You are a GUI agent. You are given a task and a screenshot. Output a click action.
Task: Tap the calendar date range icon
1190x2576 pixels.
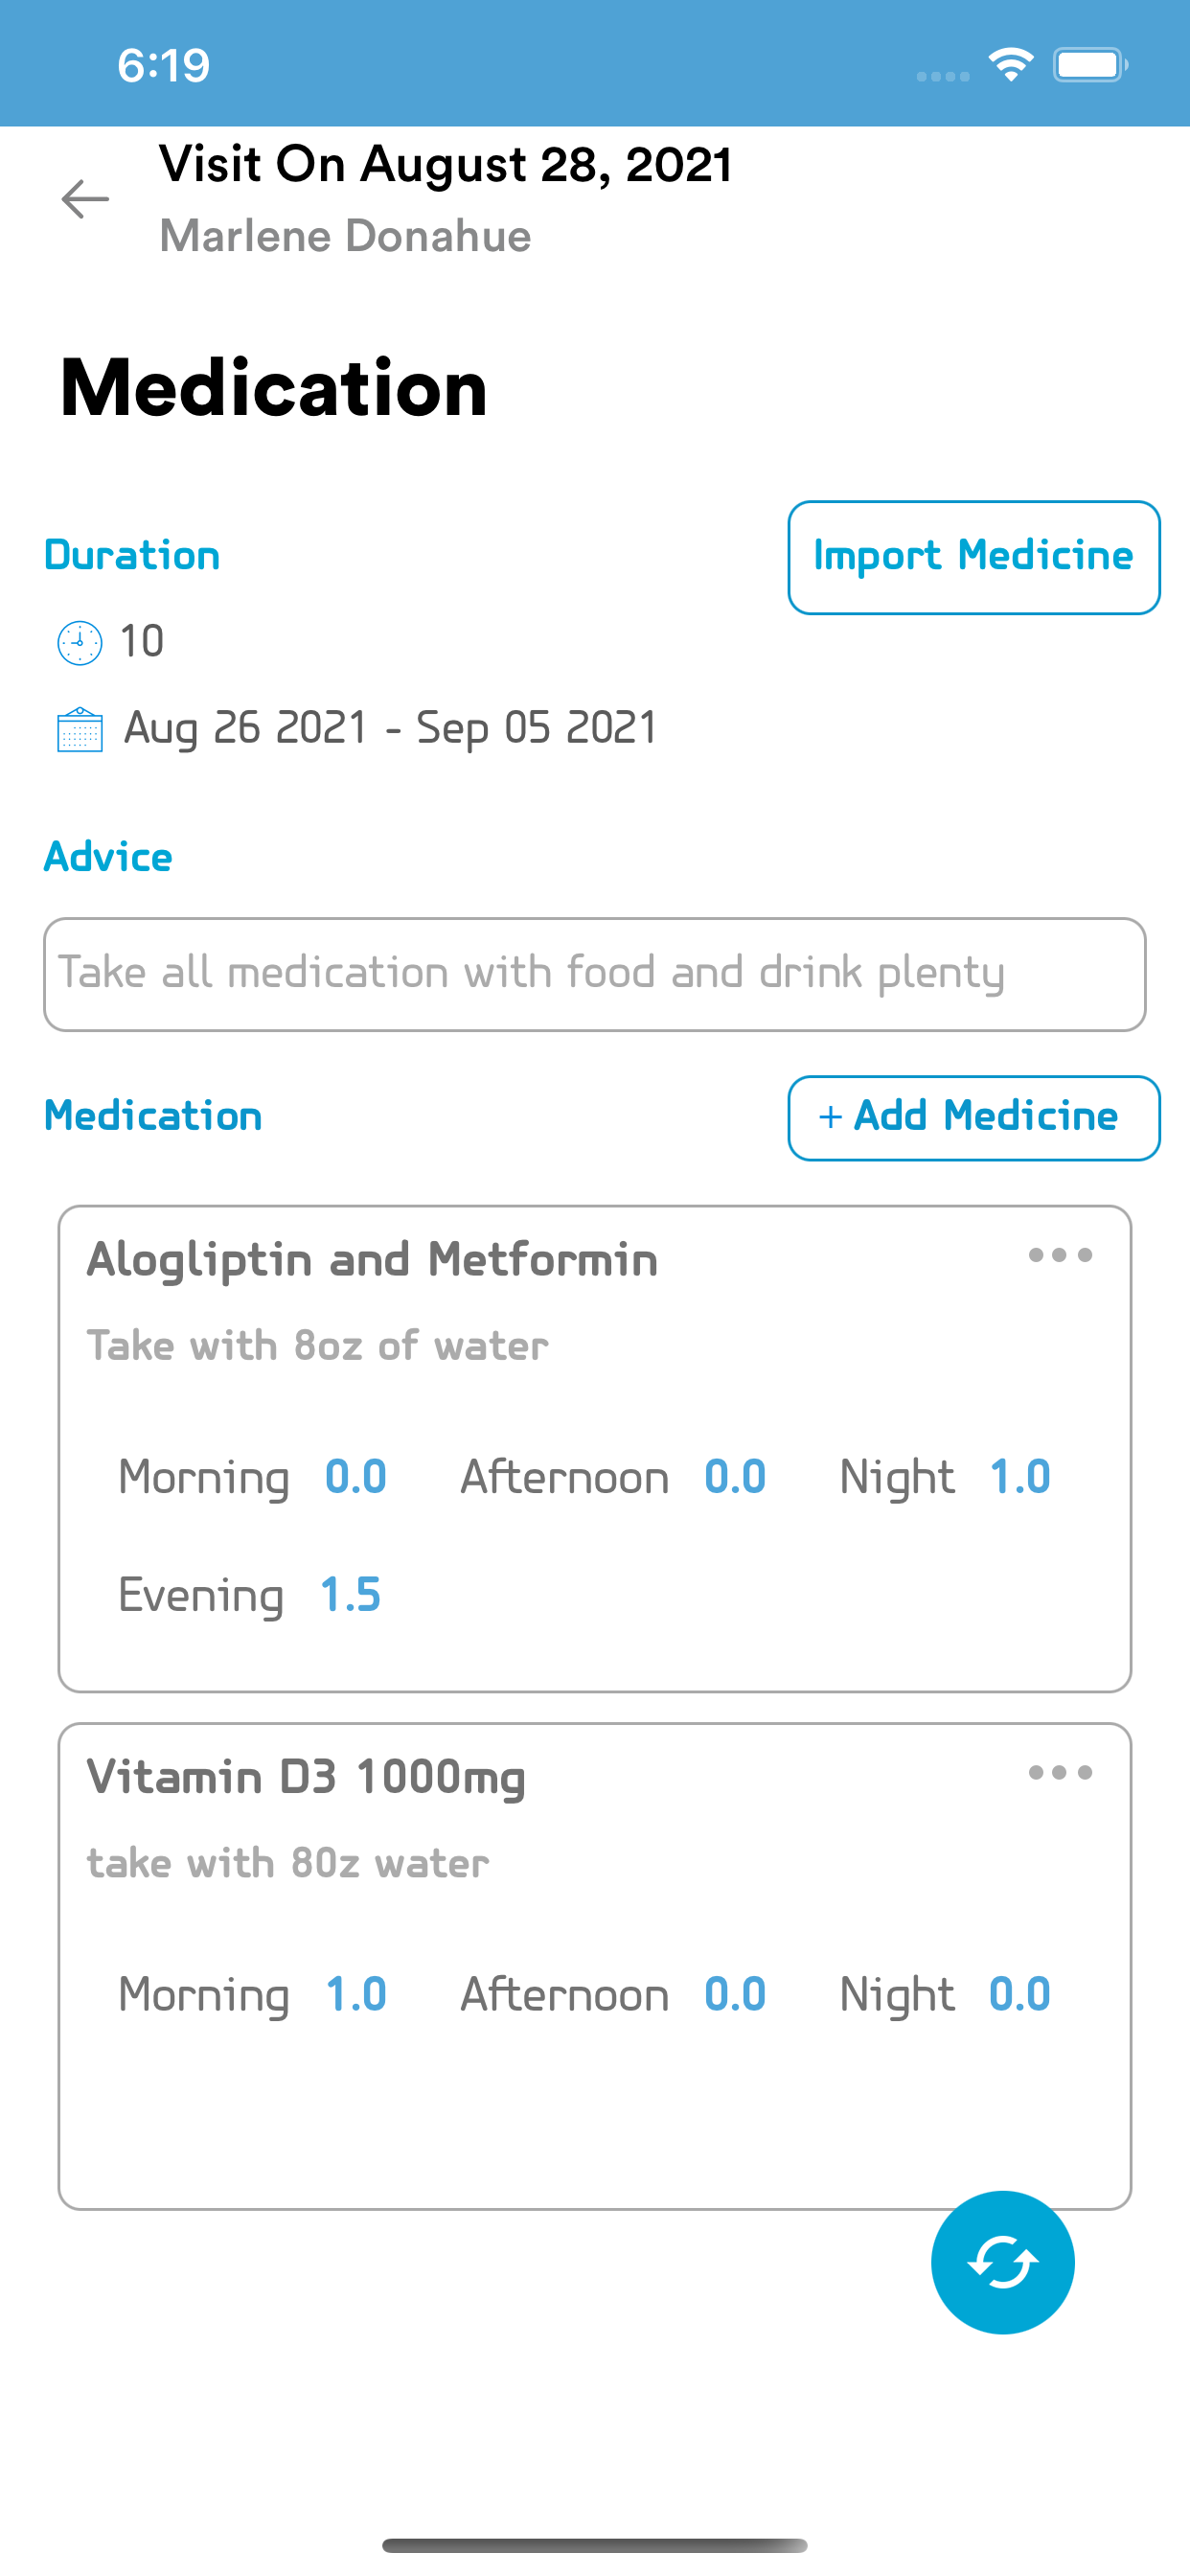coord(80,729)
